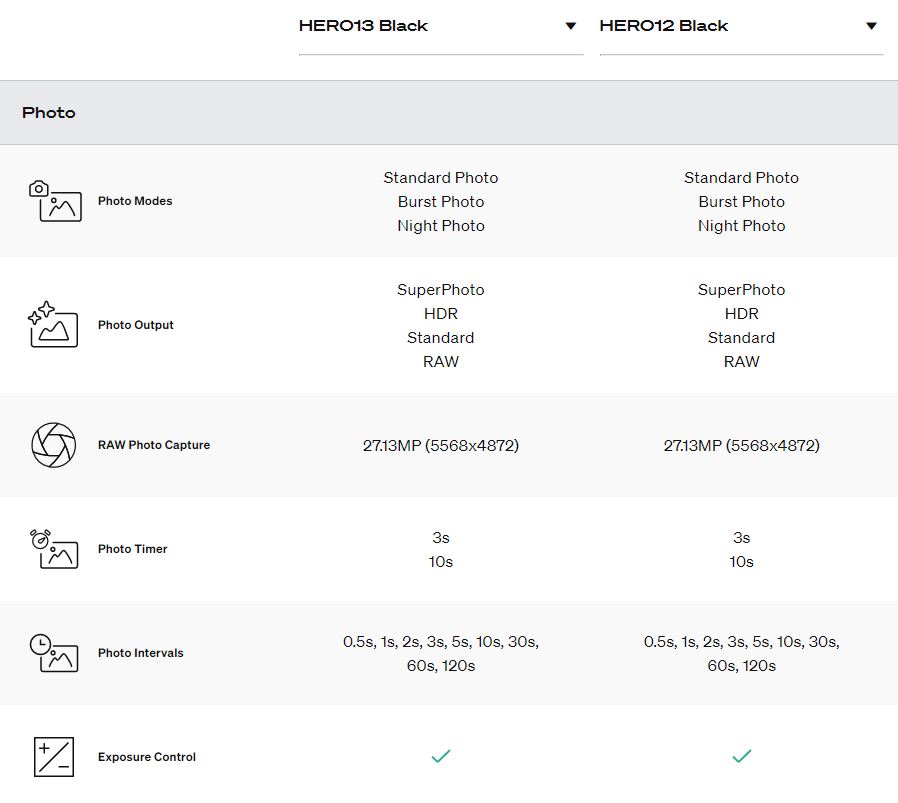
Task: Click HERO12 SuperPhoto output text
Action: coord(742,290)
